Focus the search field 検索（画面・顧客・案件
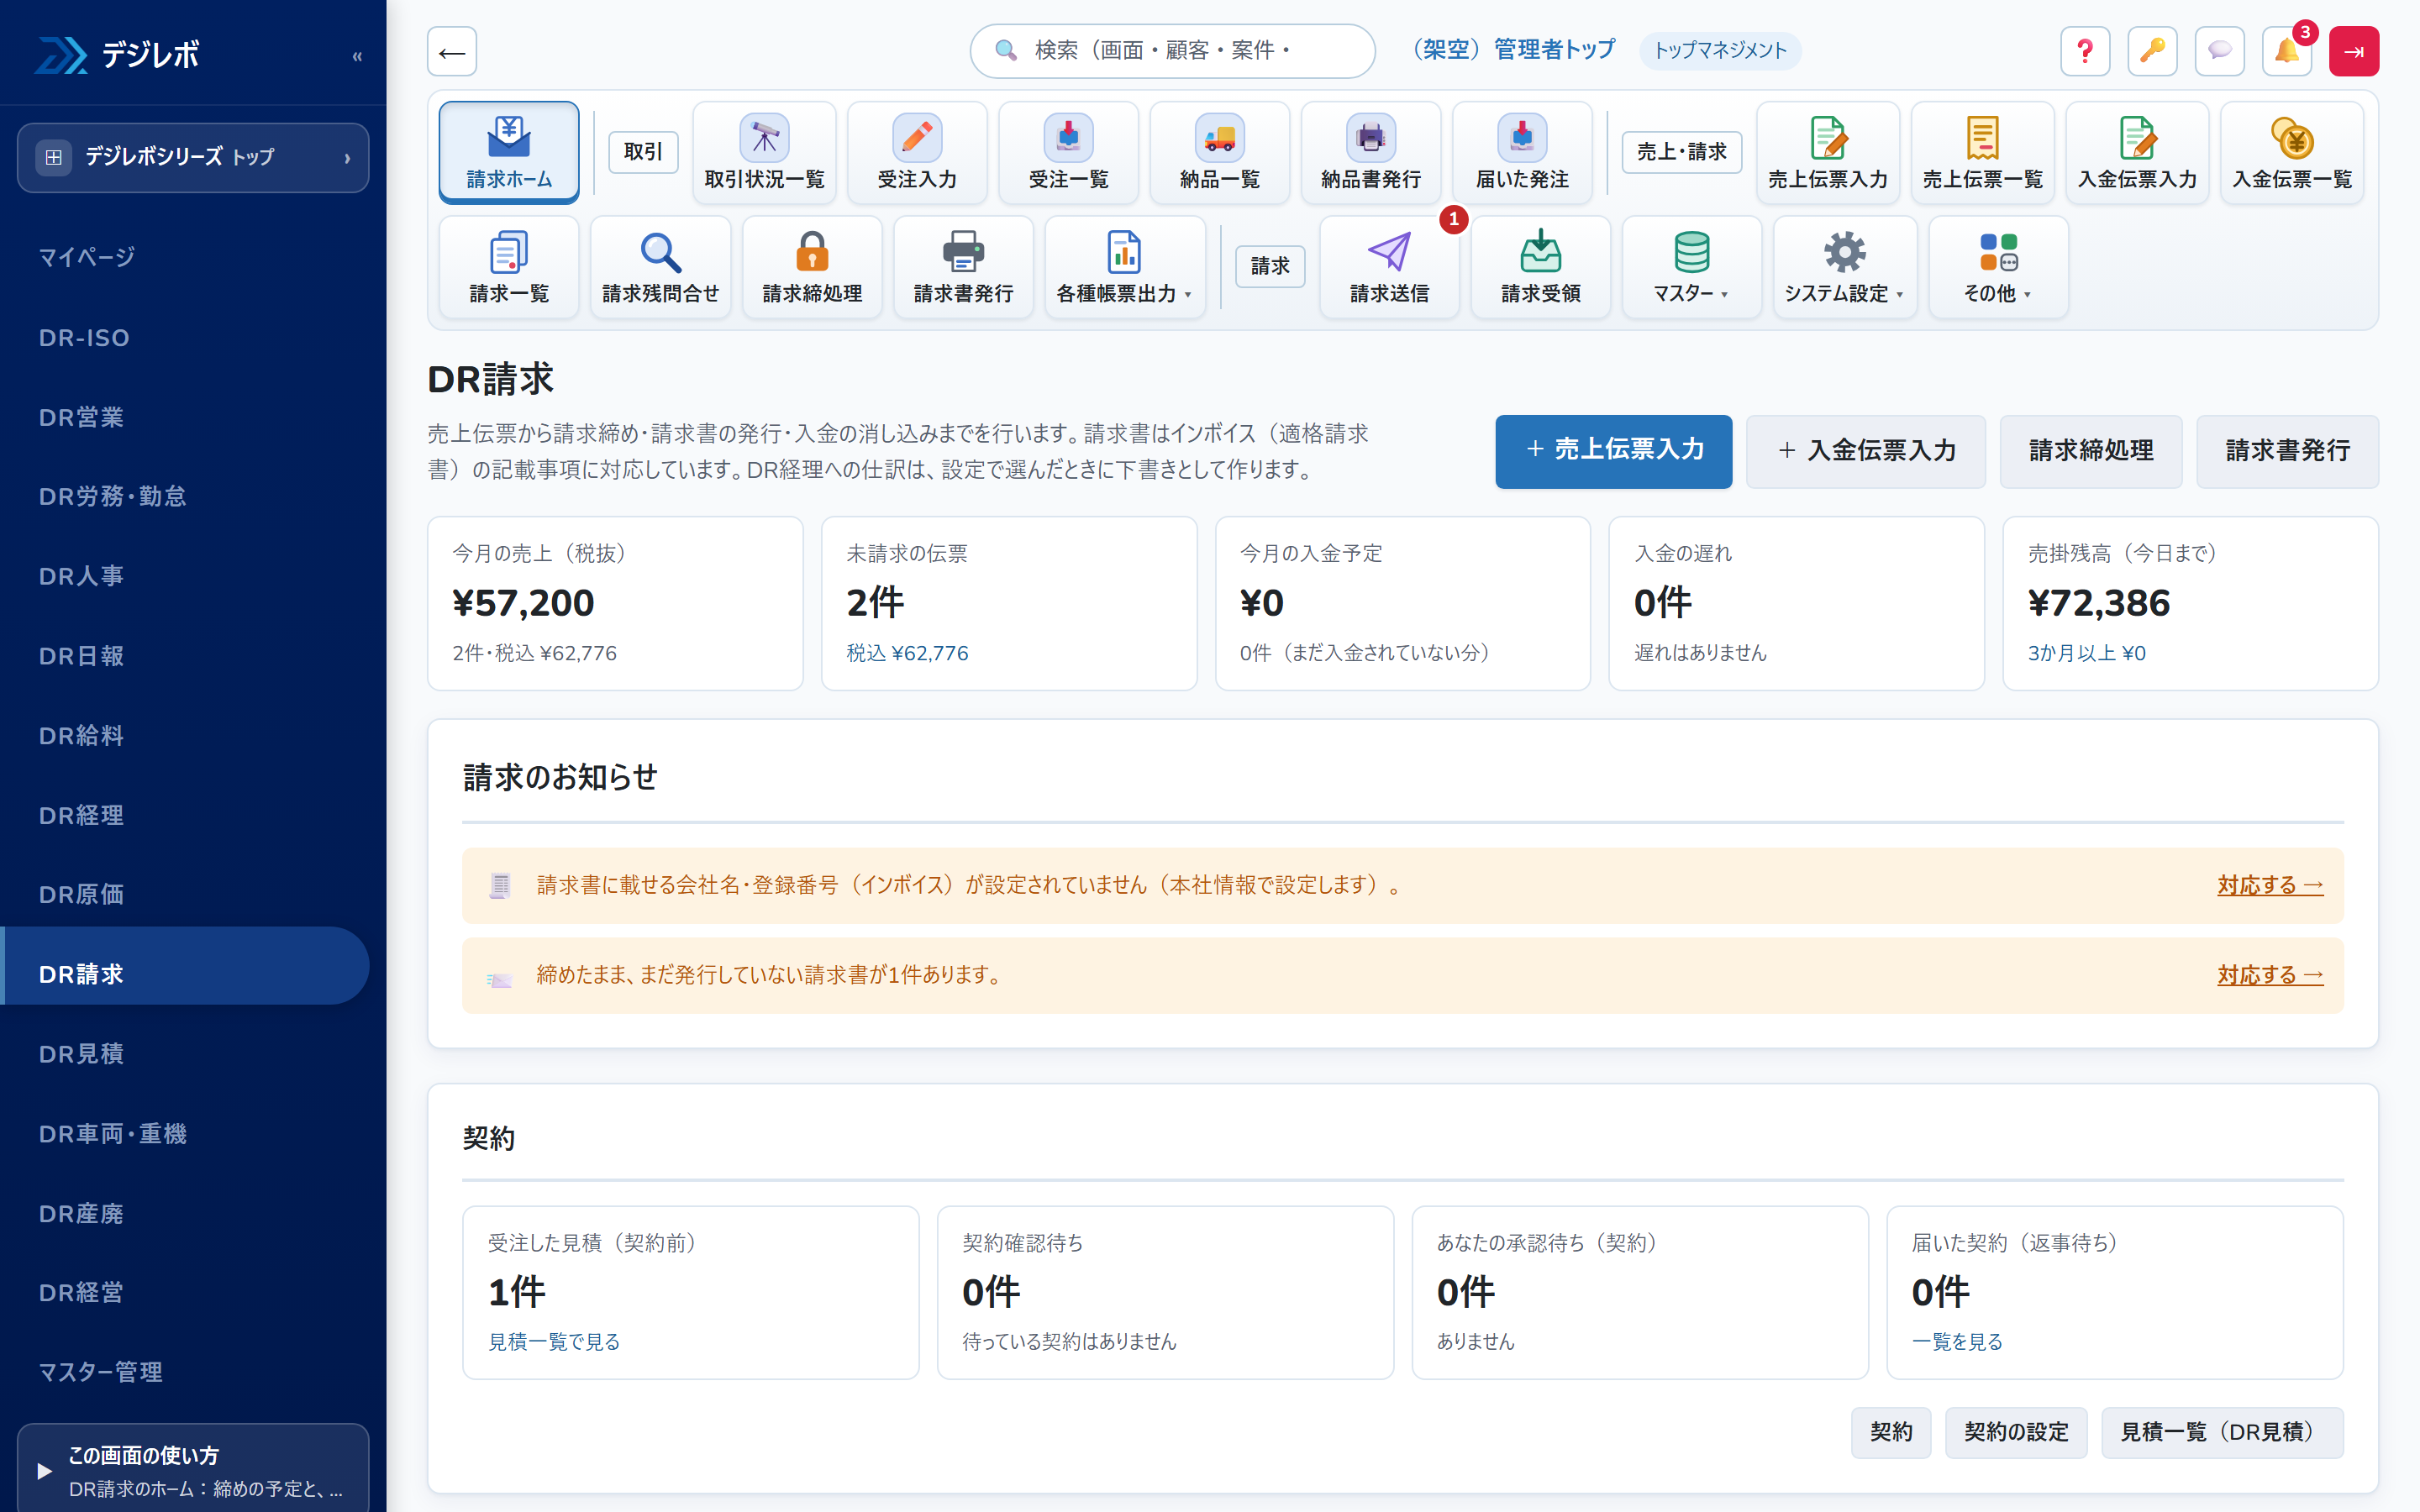The image size is (2420, 1512). [1172, 51]
